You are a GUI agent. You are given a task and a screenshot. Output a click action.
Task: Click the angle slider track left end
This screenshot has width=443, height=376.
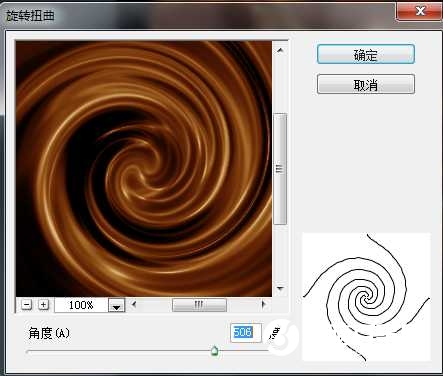(x=29, y=351)
